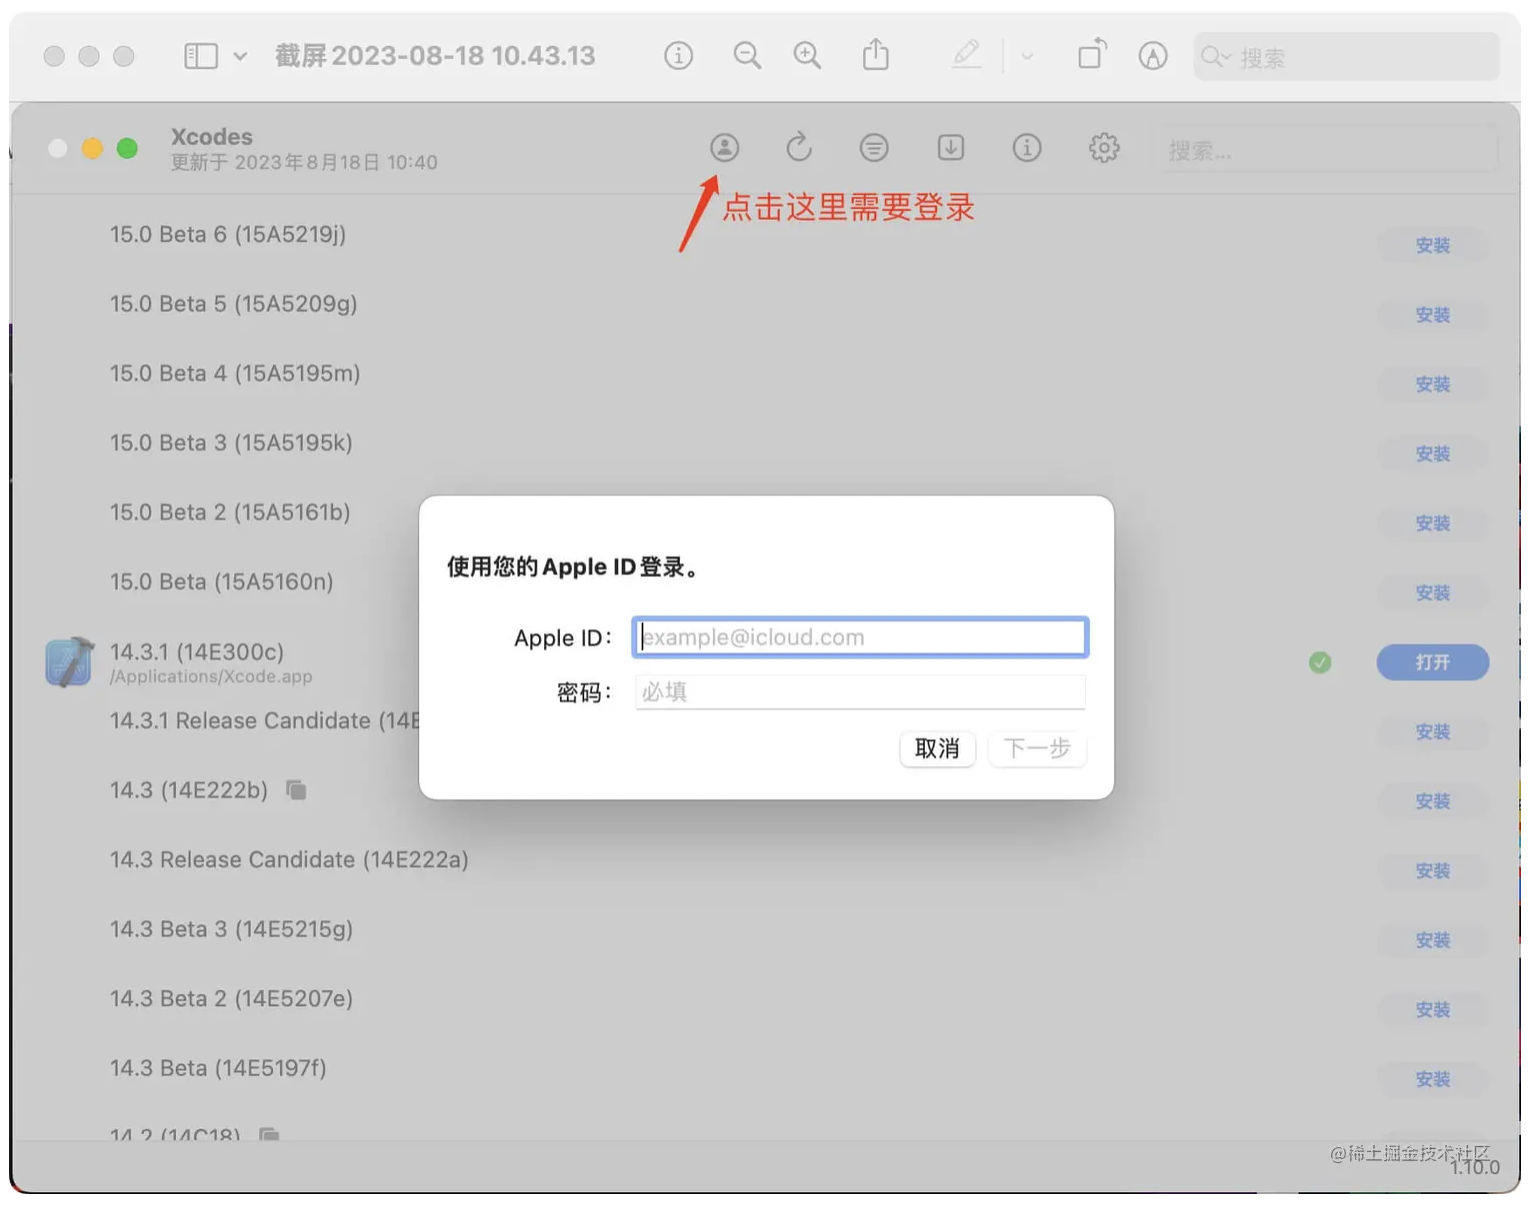The width and height of the screenshot is (1528, 1206).
Task: Refresh the Xcode version list in Xcodes
Action: [798, 148]
